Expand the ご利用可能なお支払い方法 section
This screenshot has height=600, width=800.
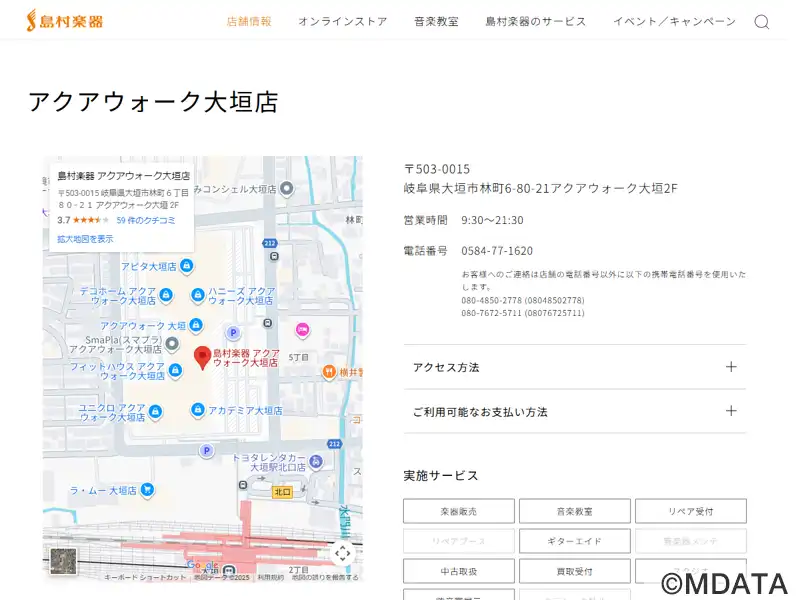coord(574,411)
